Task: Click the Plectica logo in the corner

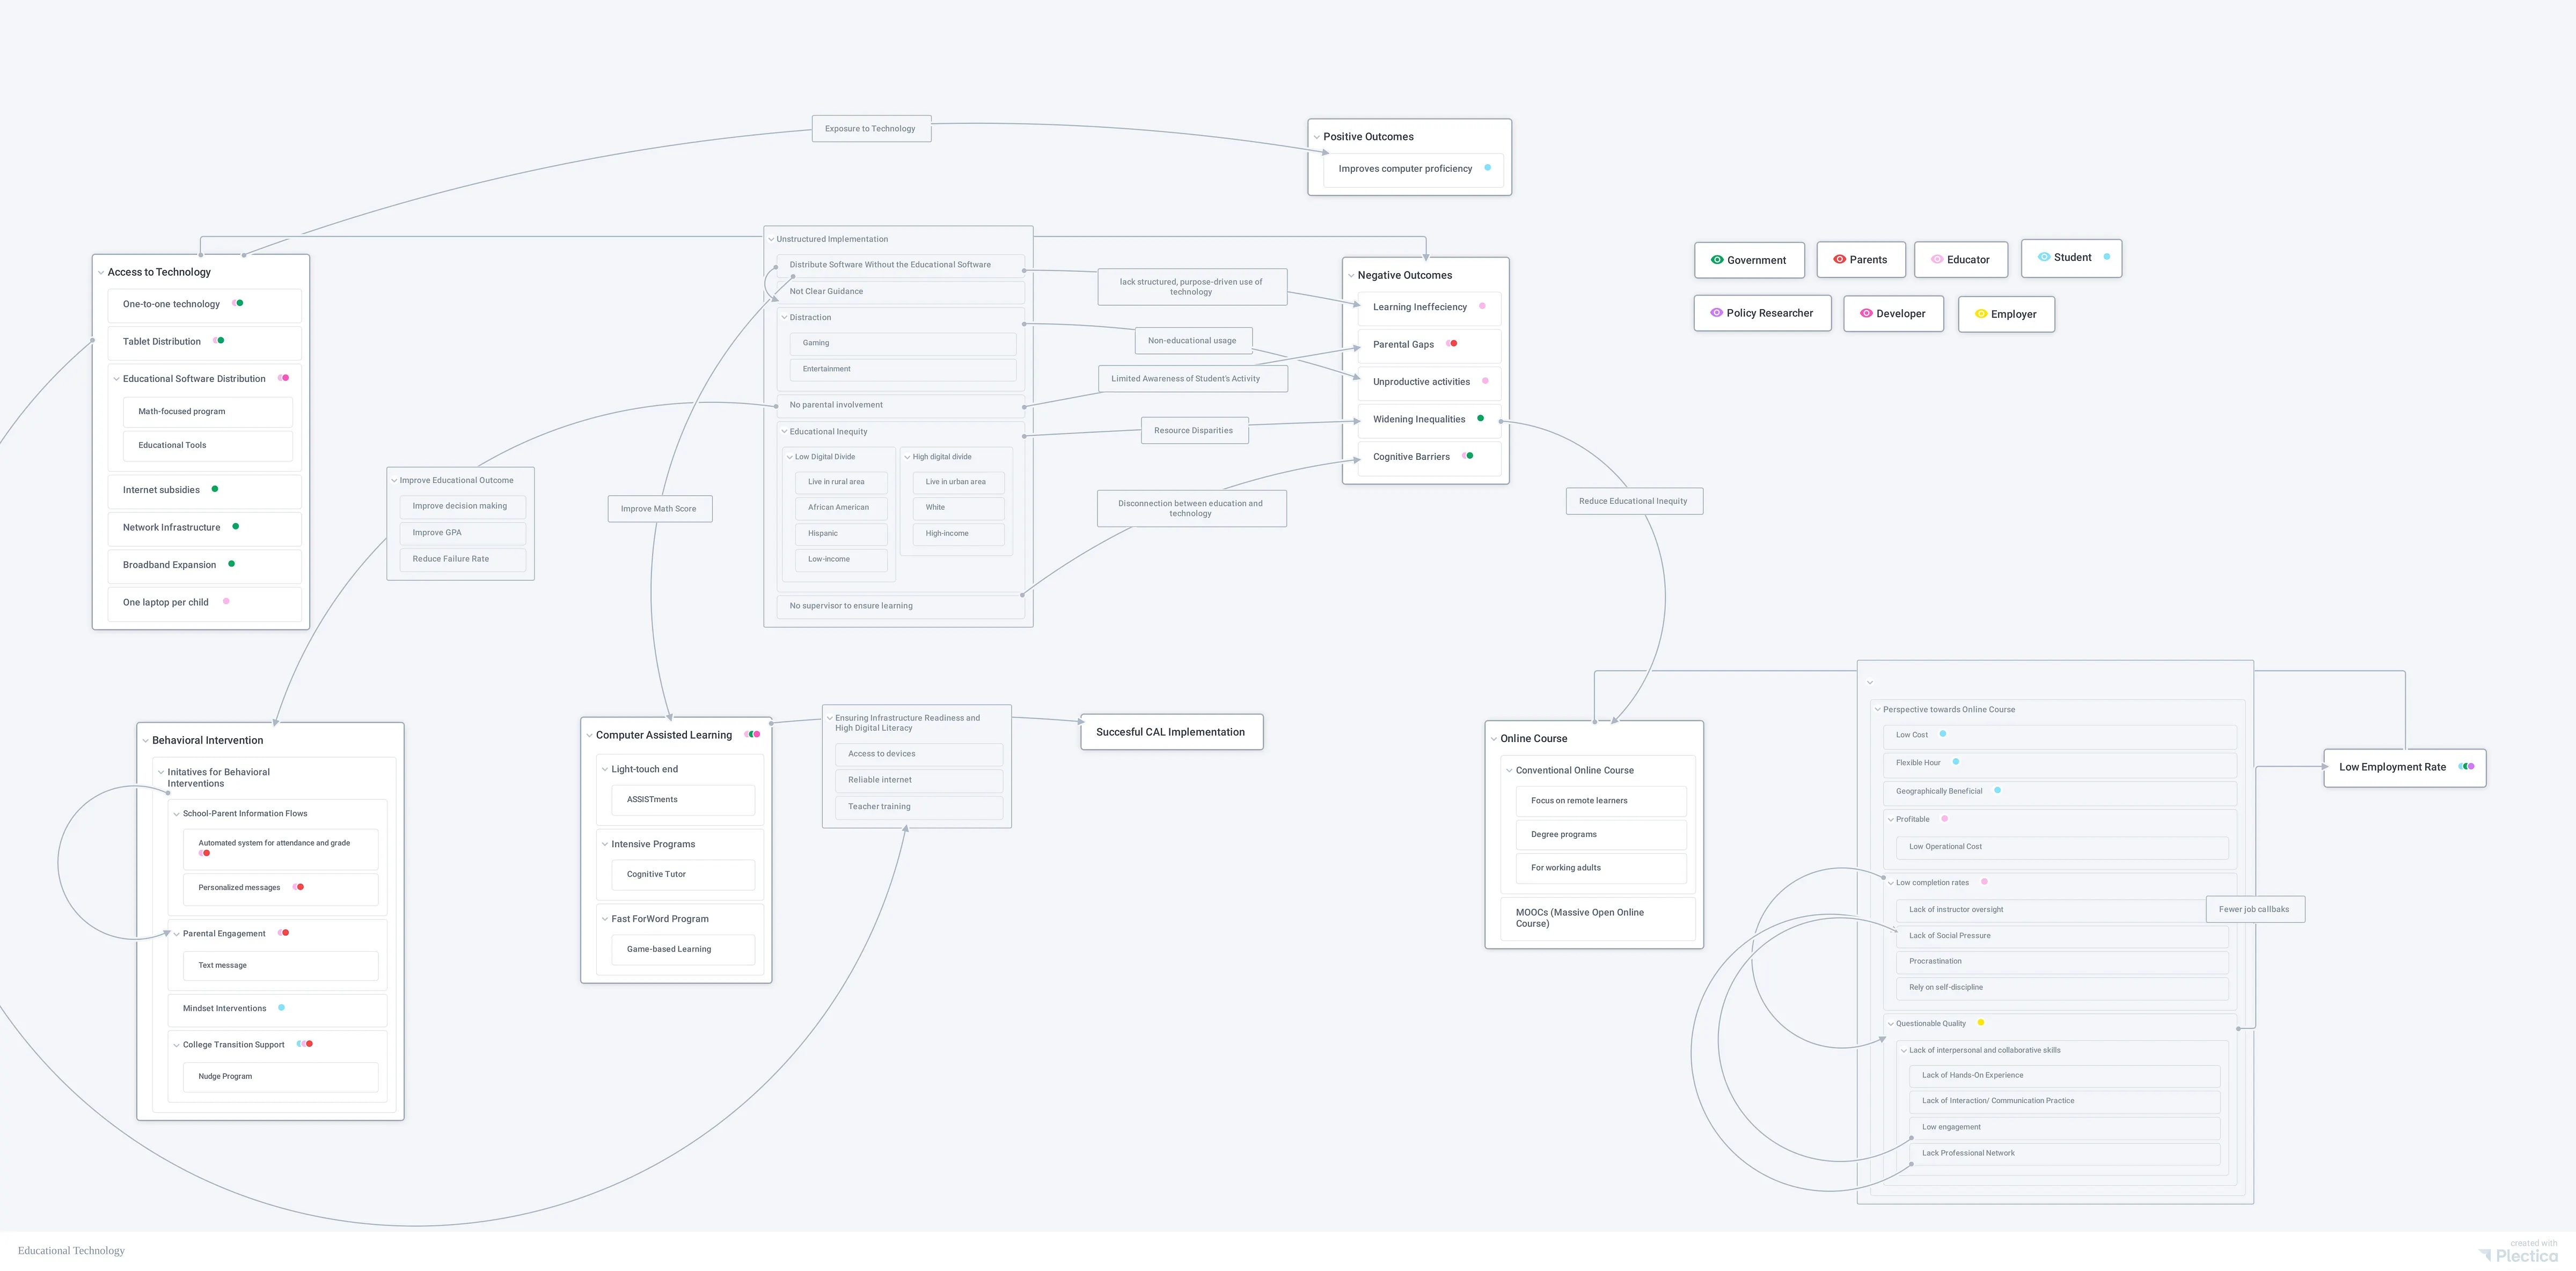Action: (x=2518, y=1255)
